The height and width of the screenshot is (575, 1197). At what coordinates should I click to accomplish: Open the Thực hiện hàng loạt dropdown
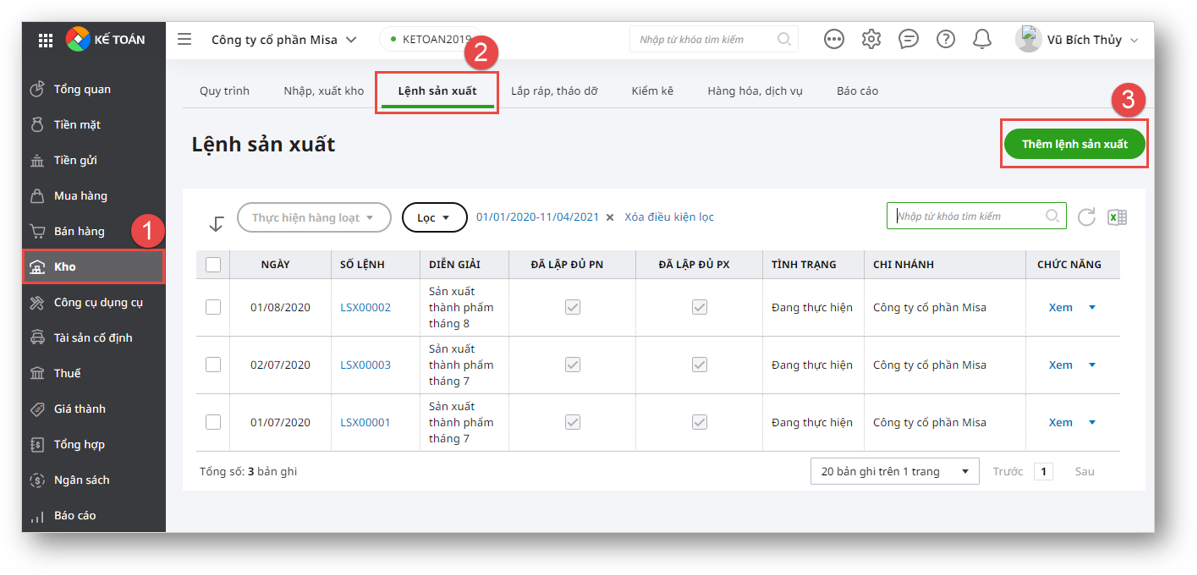click(314, 218)
